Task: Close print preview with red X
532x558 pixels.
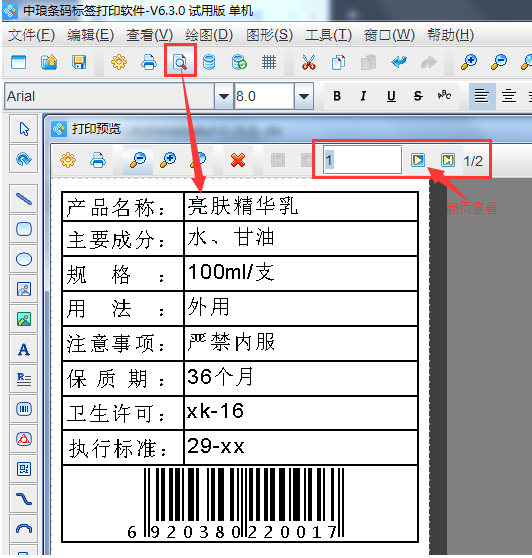Action: (238, 160)
